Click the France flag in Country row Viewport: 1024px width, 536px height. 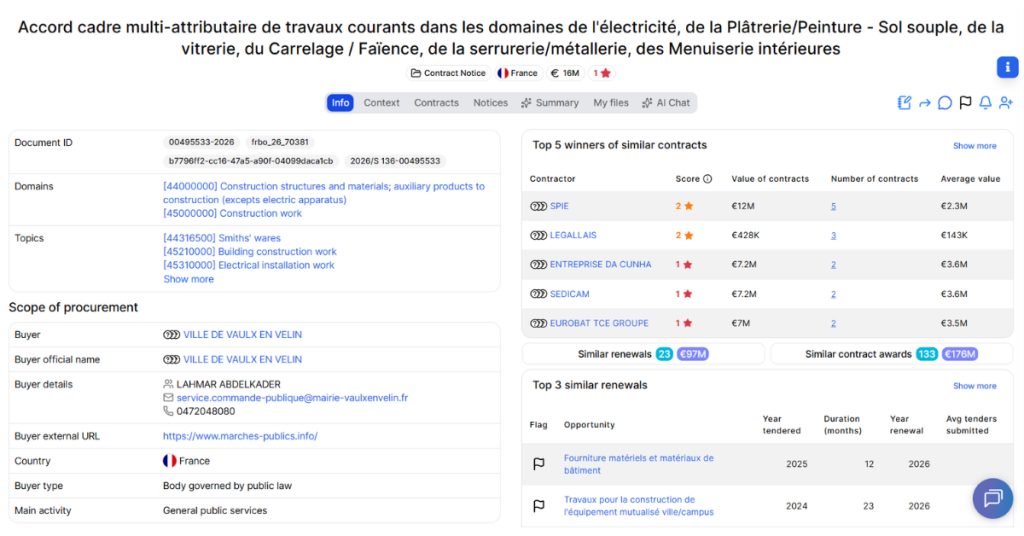click(170, 461)
